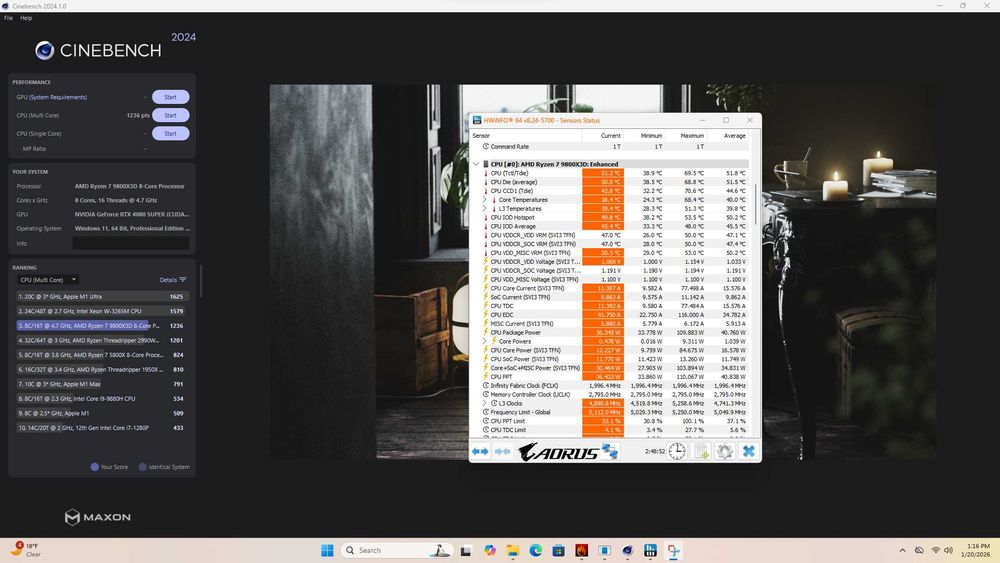The image size is (1000, 563).
Task: Click the HWiNFO sensor list scrollbar
Action: point(756,205)
